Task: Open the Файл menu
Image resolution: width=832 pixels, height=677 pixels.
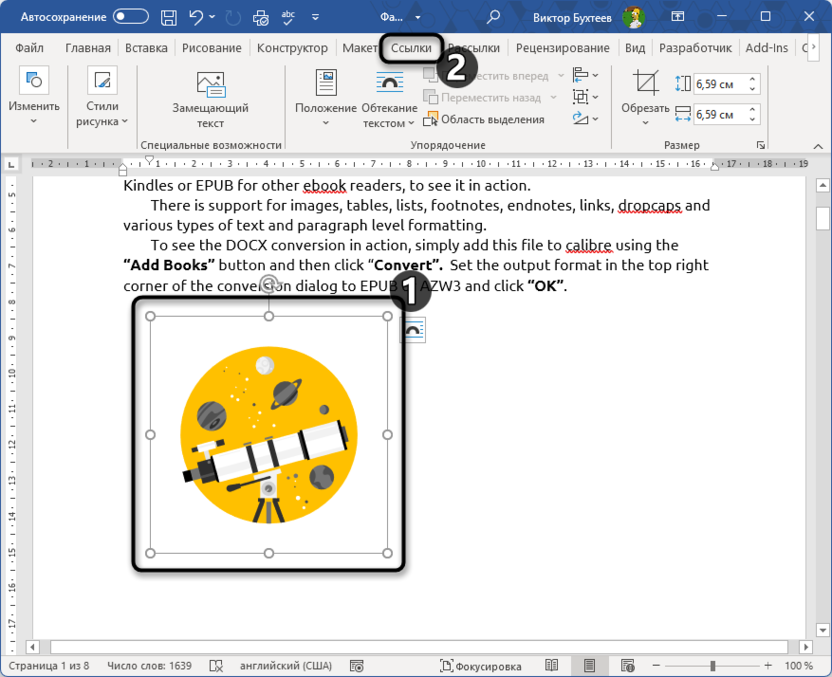Action: click(30, 47)
